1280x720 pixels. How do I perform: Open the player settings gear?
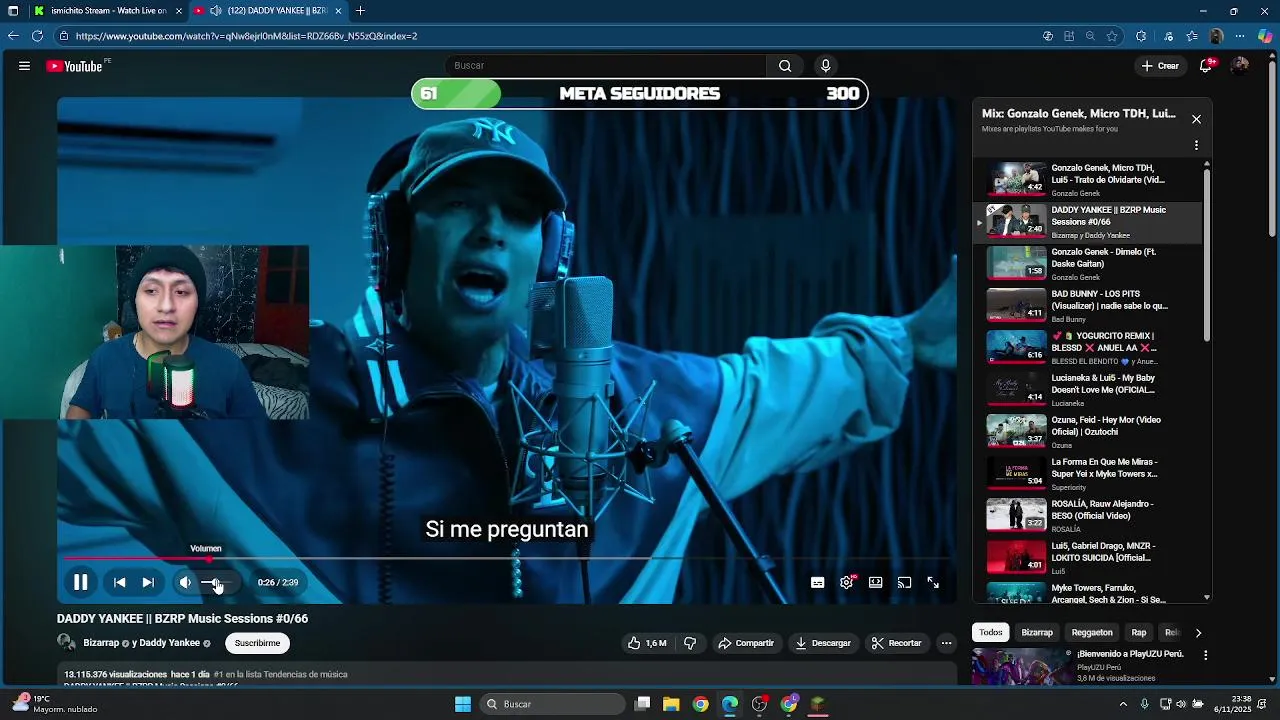[x=846, y=582]
